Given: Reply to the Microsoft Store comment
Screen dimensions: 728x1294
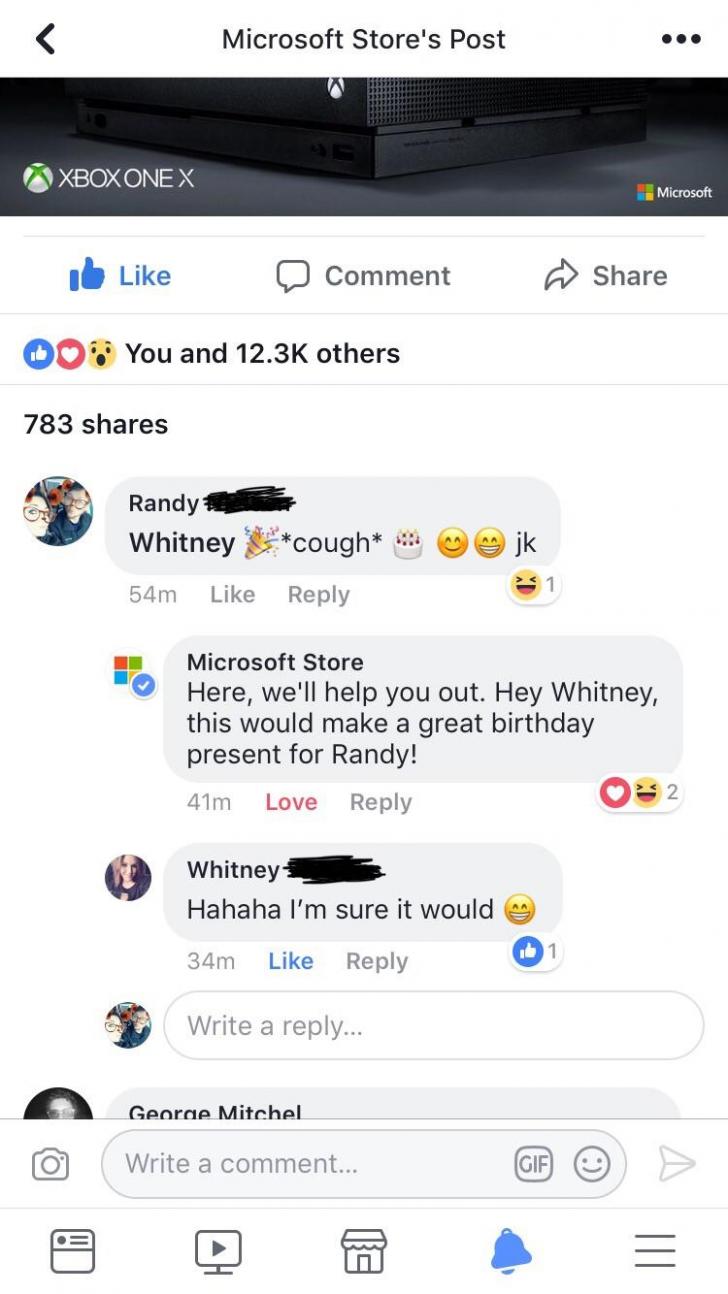Looking at the screenshot, I should pos(380,802).
